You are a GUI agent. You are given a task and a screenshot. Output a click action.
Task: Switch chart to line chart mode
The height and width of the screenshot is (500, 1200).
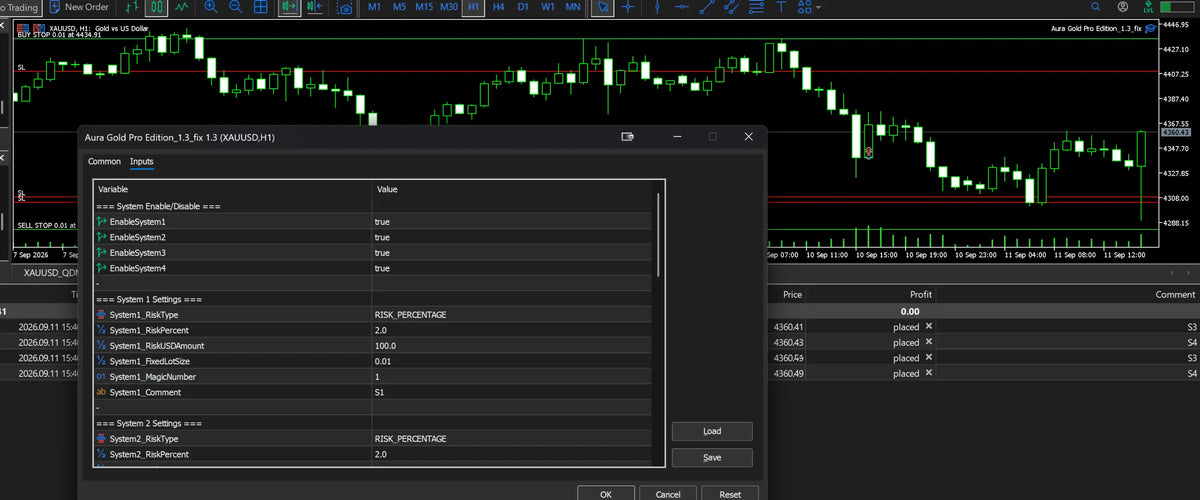[181, 7]
